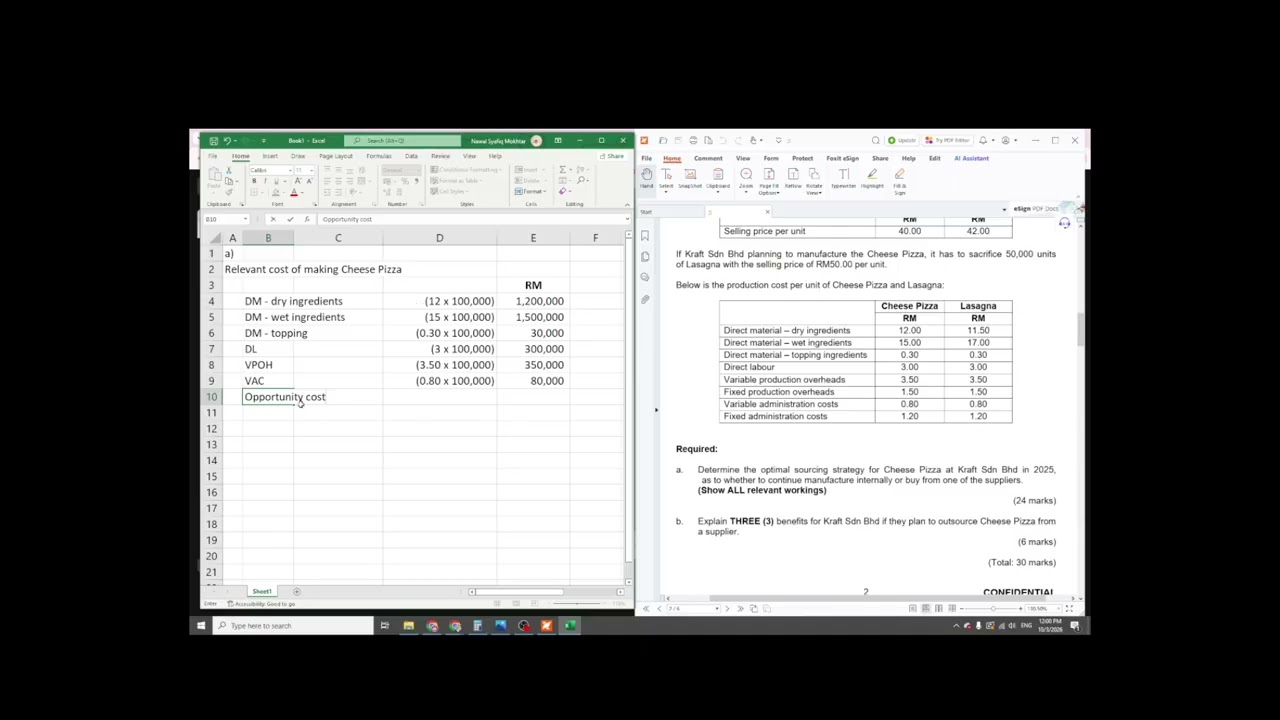The height and width of the screenshot is (720, 1280).
Task: Click the percent style icon in Excel
Action: pos(405,181)
